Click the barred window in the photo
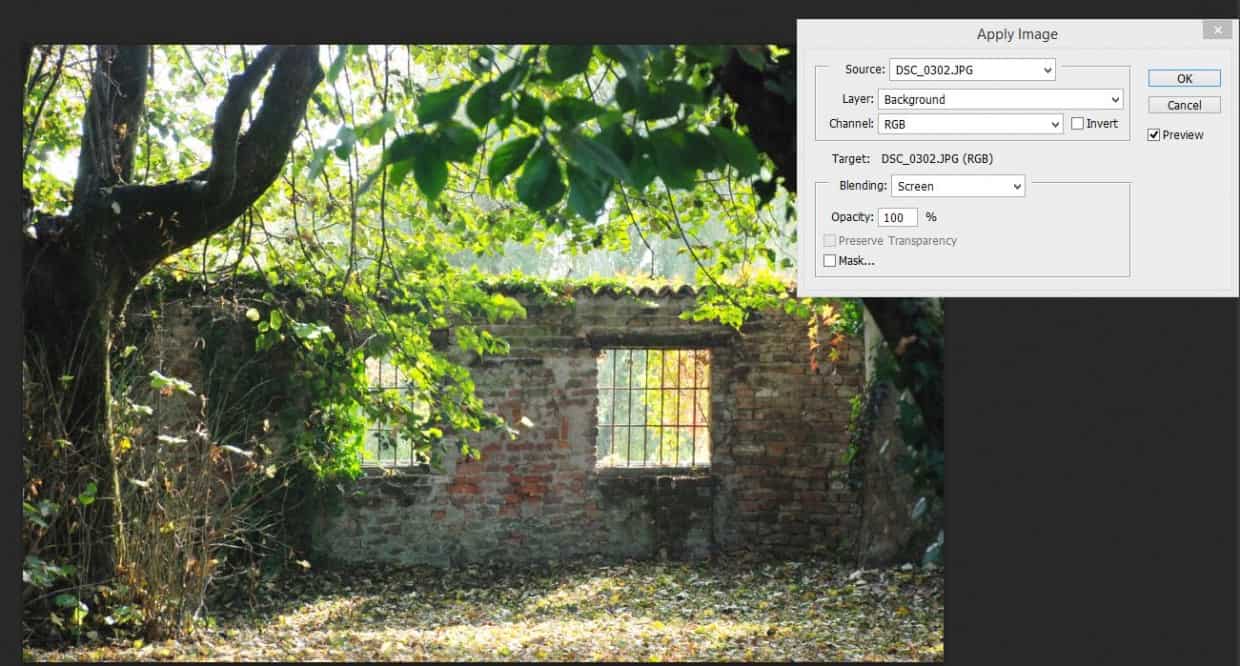1240x666 pixels. (x=653, y=407)
